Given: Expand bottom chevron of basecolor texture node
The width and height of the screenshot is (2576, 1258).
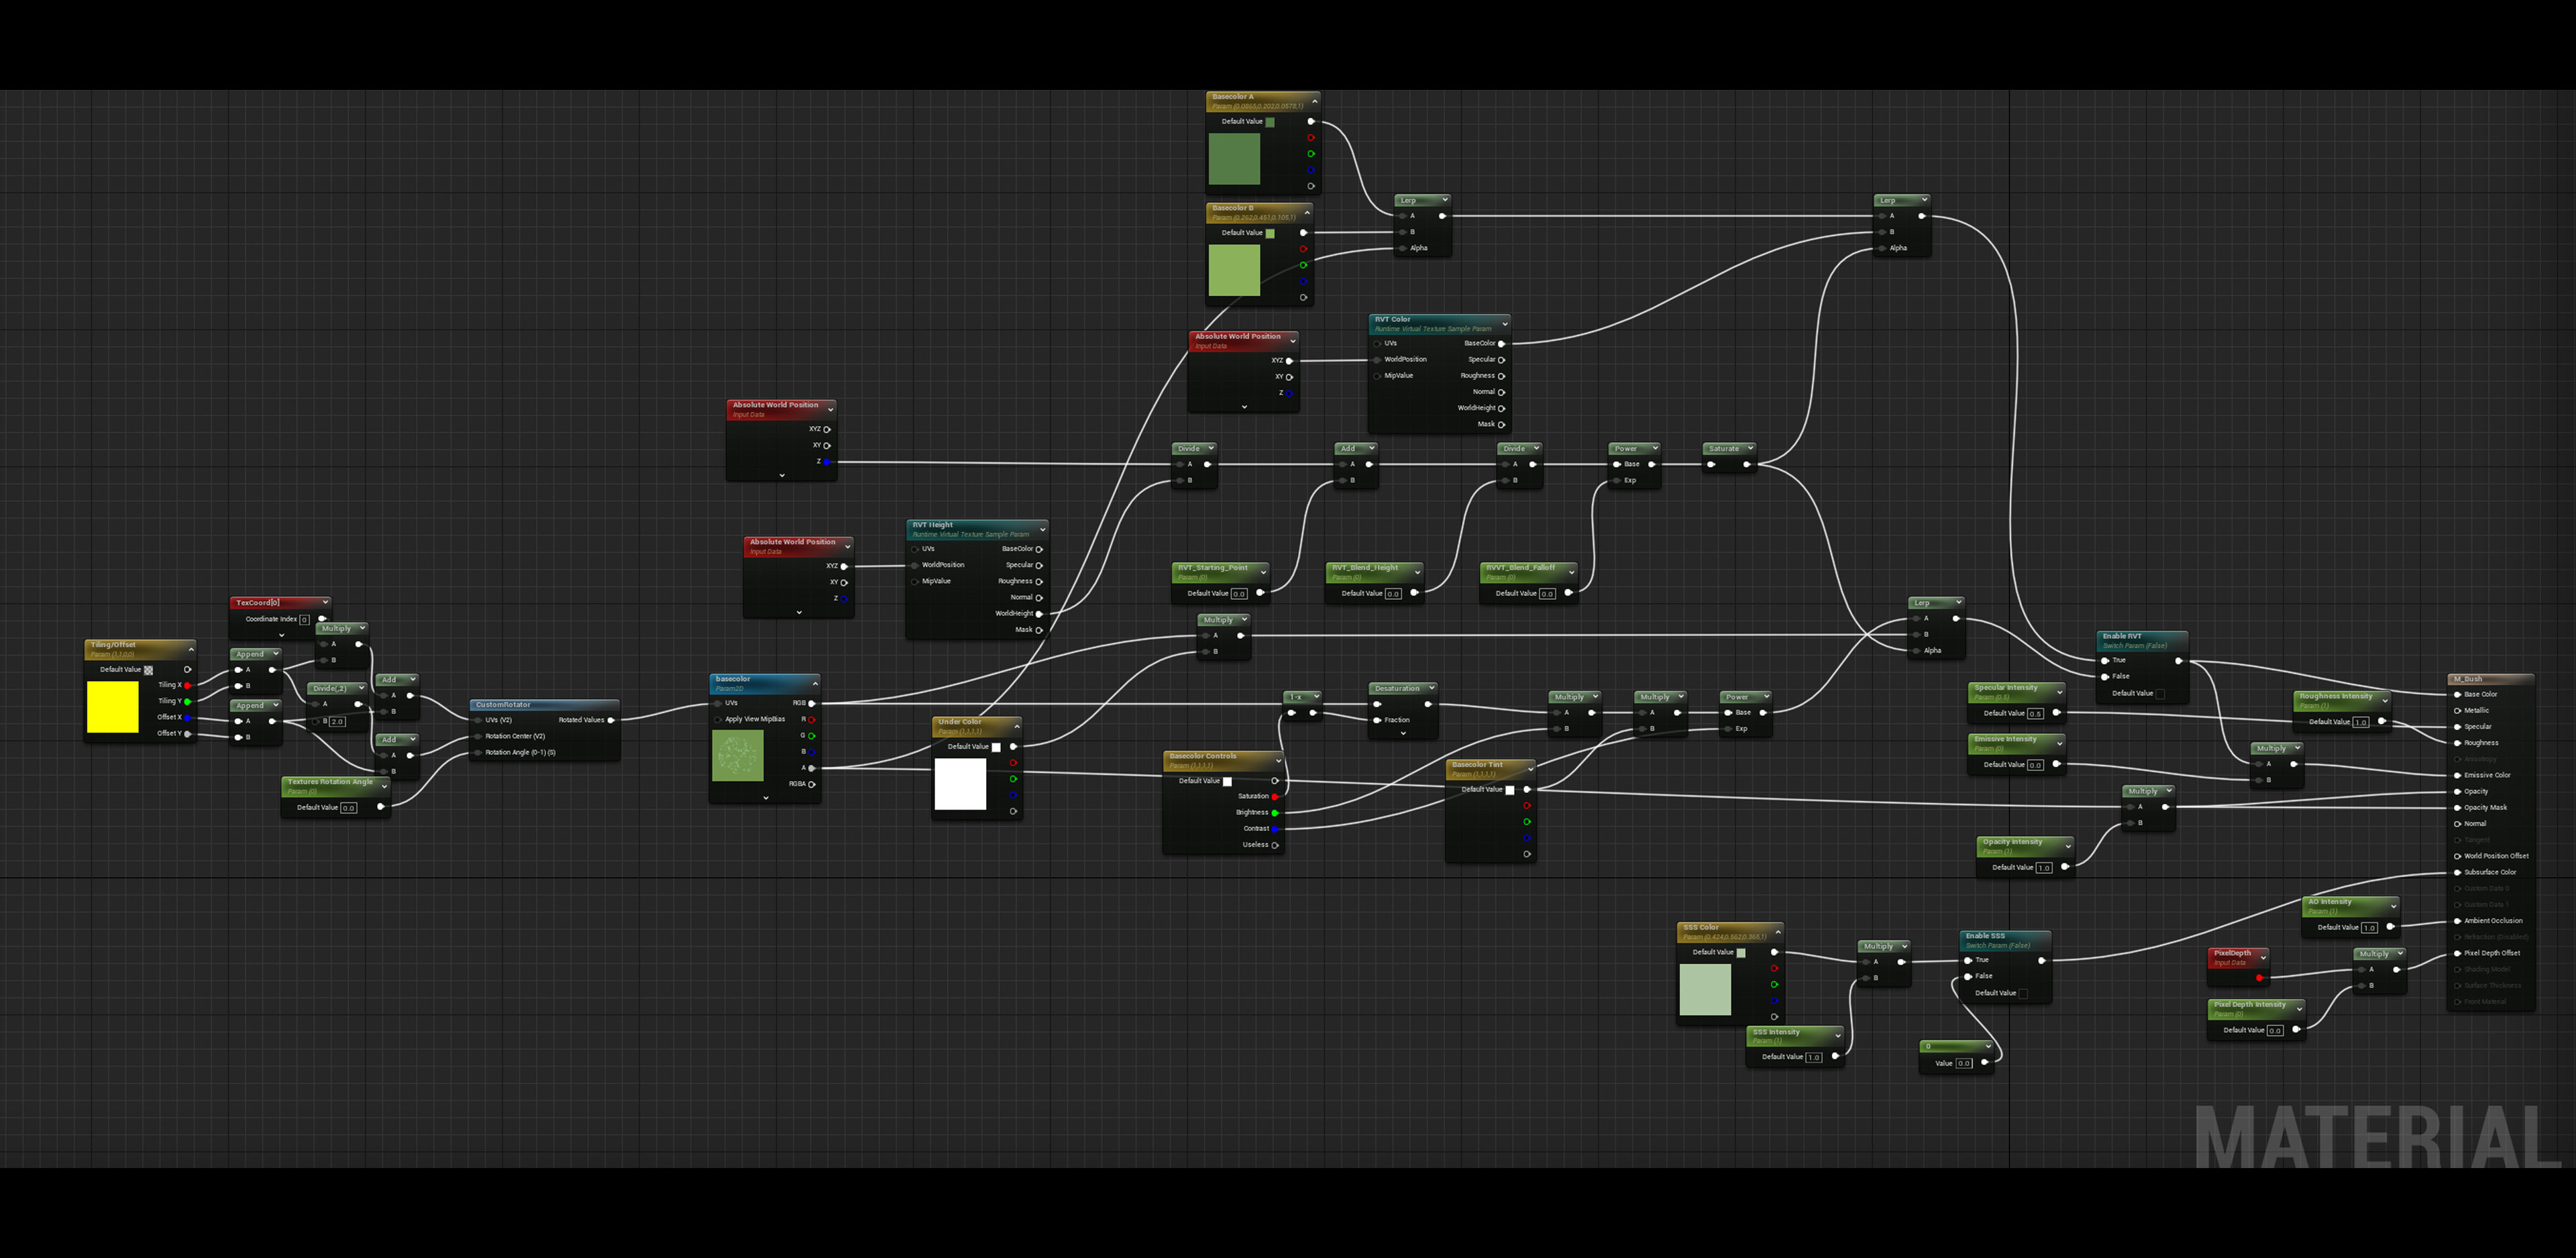Looking at the screenshot, I should pos(766,798).
